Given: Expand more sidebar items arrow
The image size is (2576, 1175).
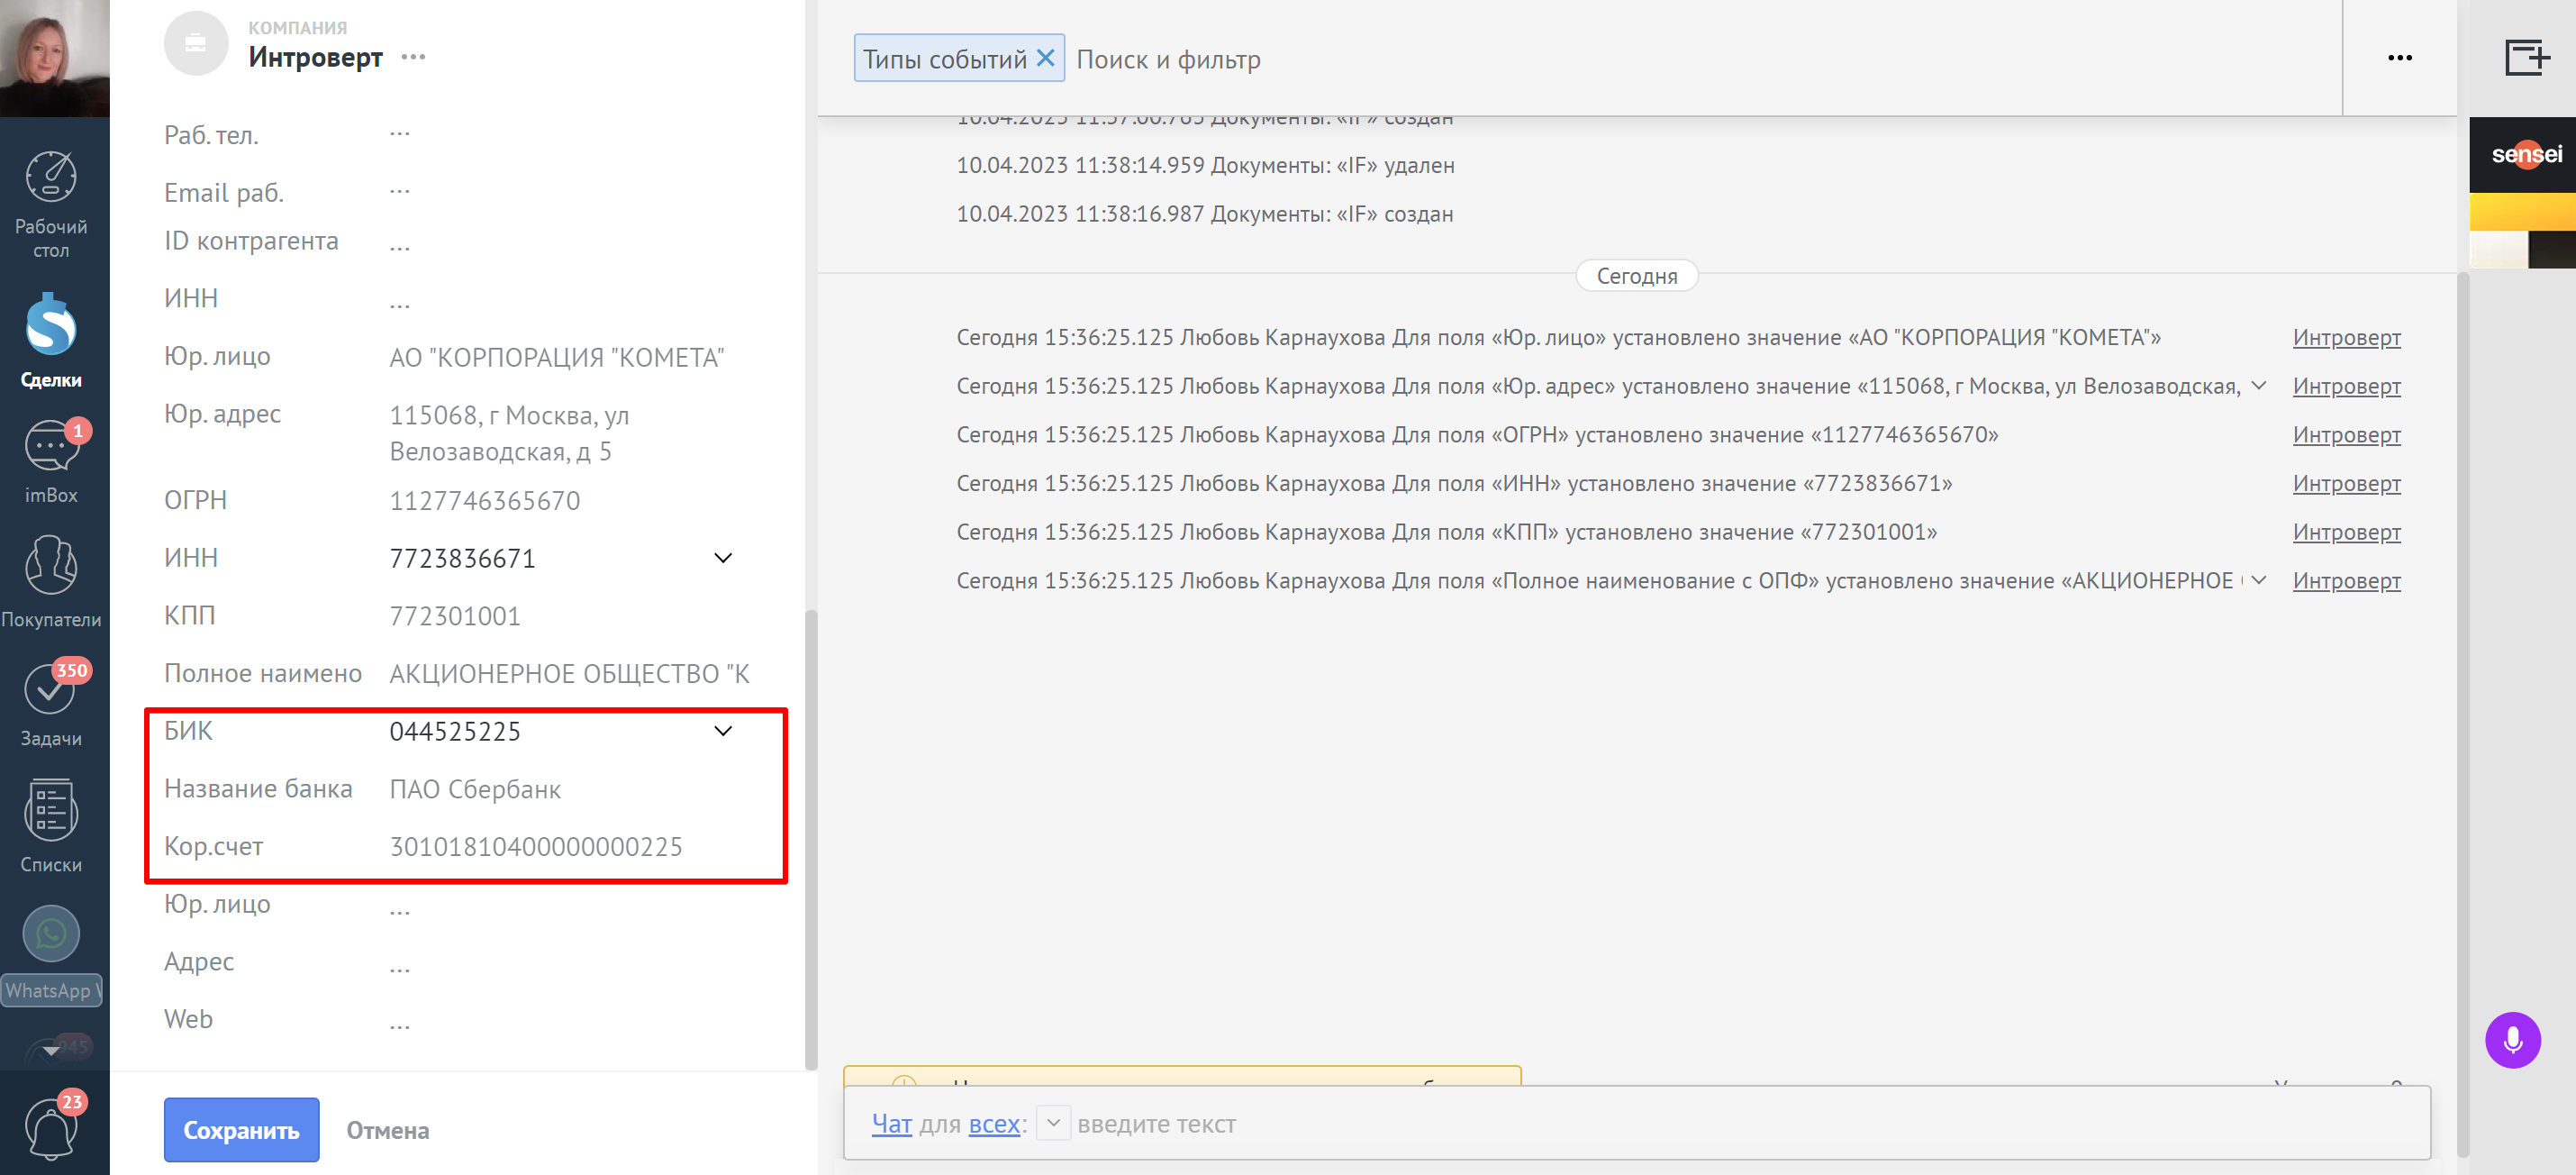Looking at the screenshot, I should [x=51, y=1051].
